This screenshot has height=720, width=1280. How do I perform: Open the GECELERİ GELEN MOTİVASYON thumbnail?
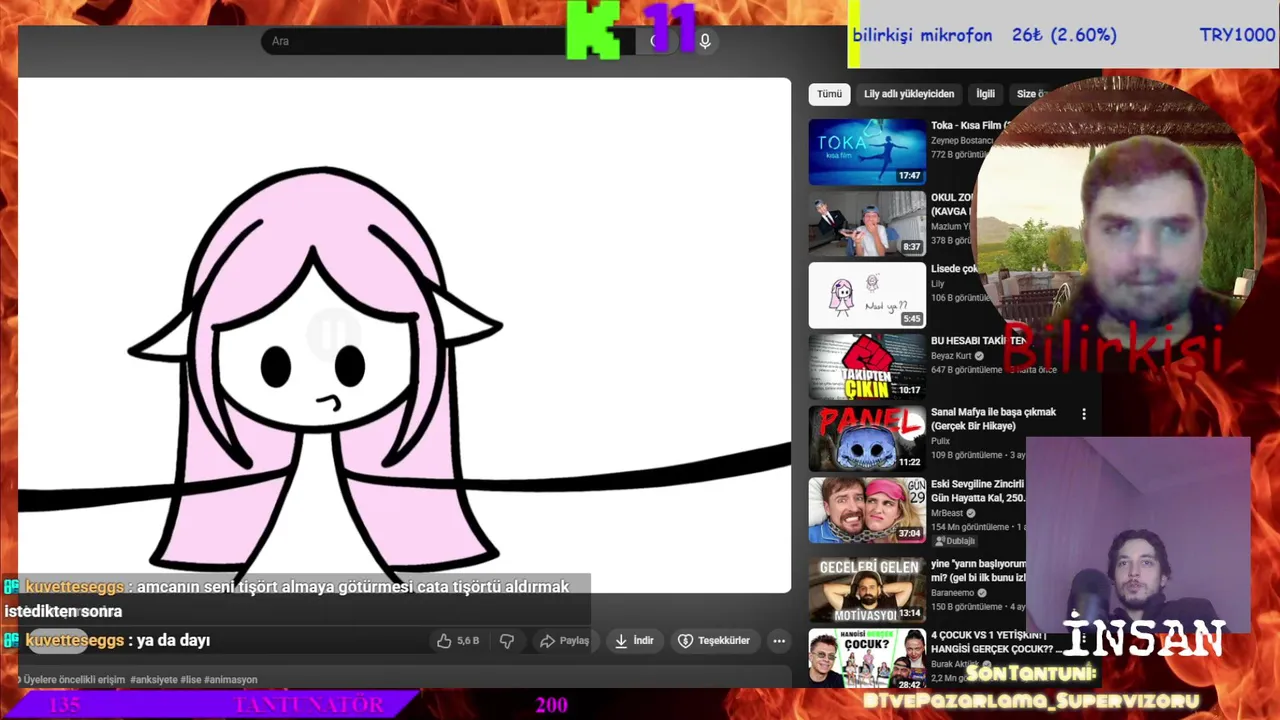pos(867,590)
